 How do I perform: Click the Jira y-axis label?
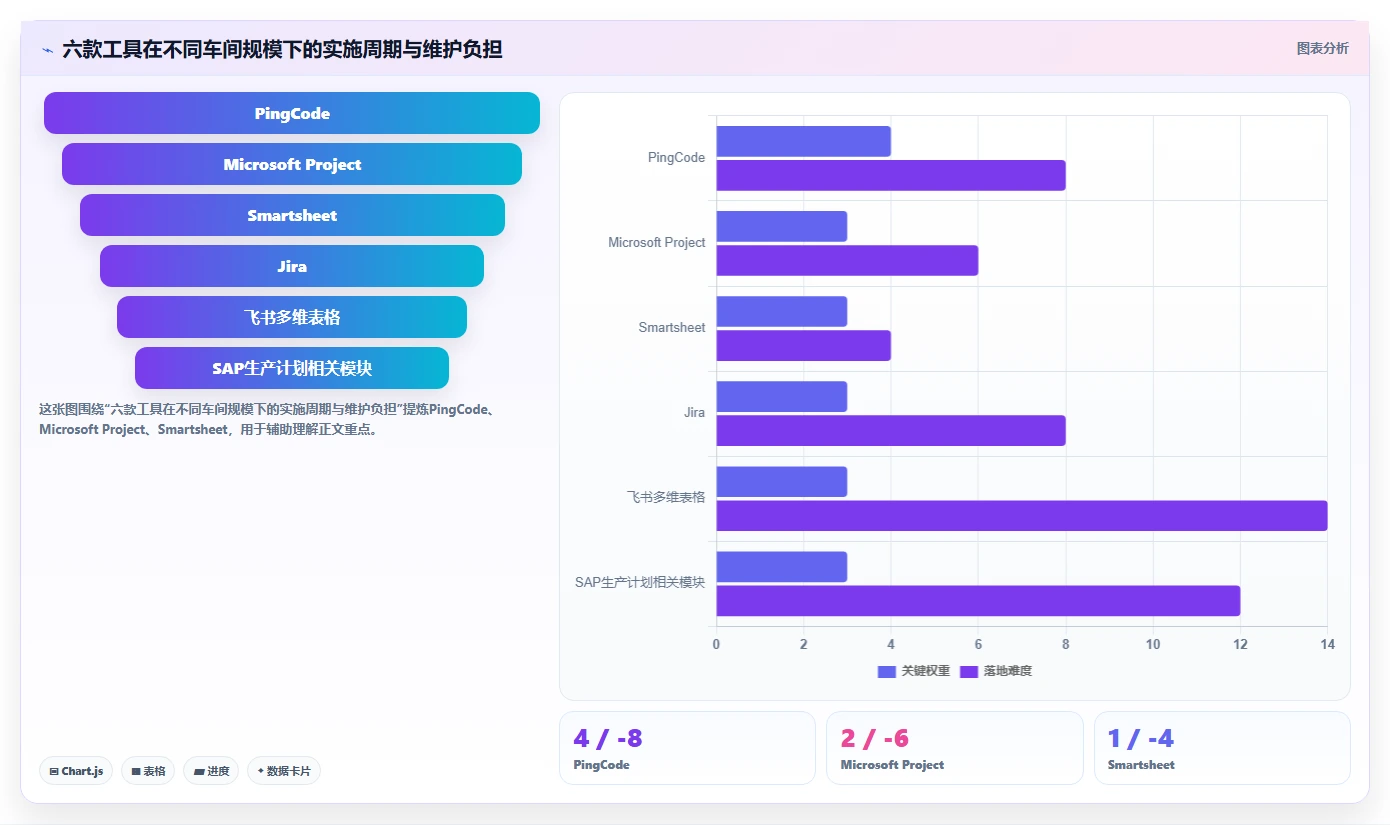point(694,413)
